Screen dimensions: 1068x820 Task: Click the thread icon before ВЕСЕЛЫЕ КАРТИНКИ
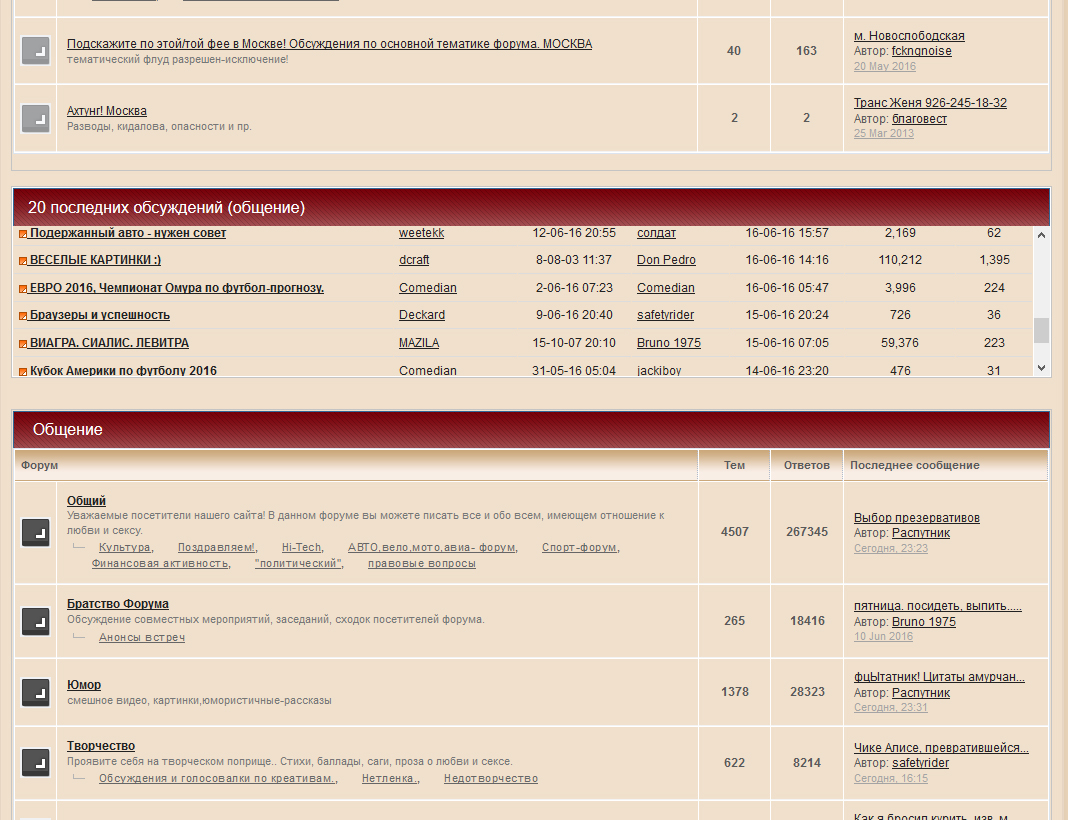click(x=23, y=261)
